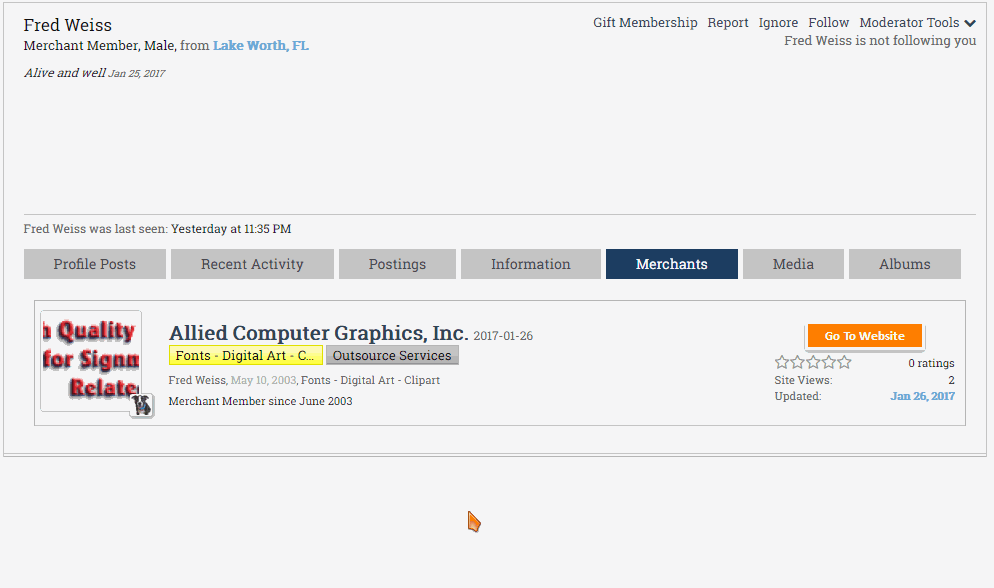
Task: Click the 2017-01-26 date beside the title
Action: 503,336
